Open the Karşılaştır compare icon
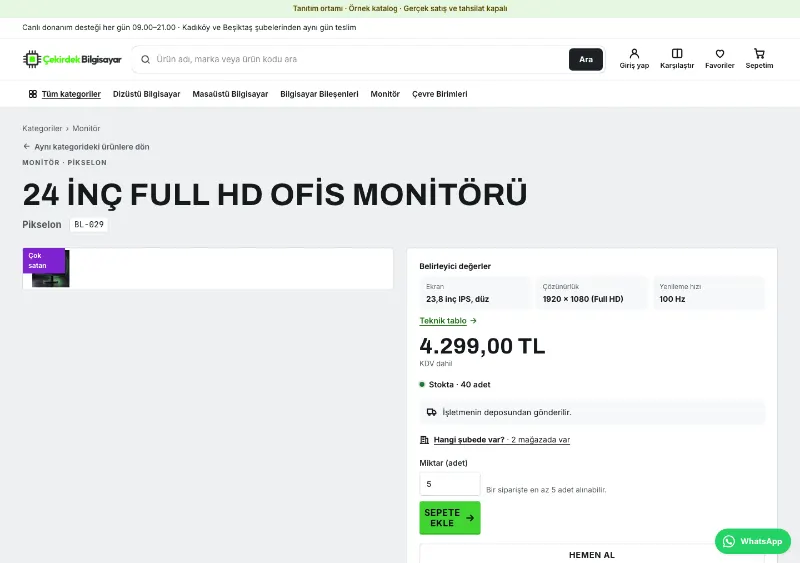This screenshot has height=563, width=800. coord(677,59)
